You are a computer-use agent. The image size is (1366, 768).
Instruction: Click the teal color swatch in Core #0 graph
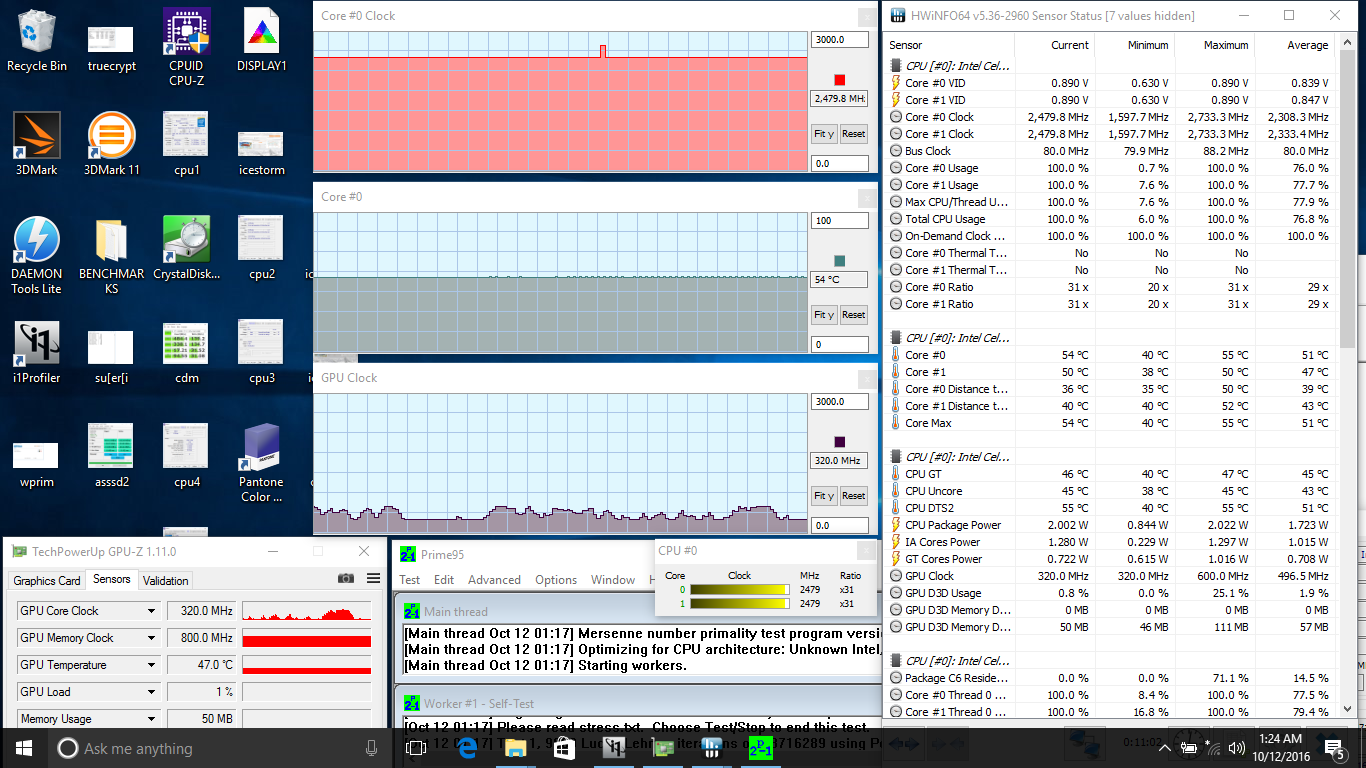(840, 261)
